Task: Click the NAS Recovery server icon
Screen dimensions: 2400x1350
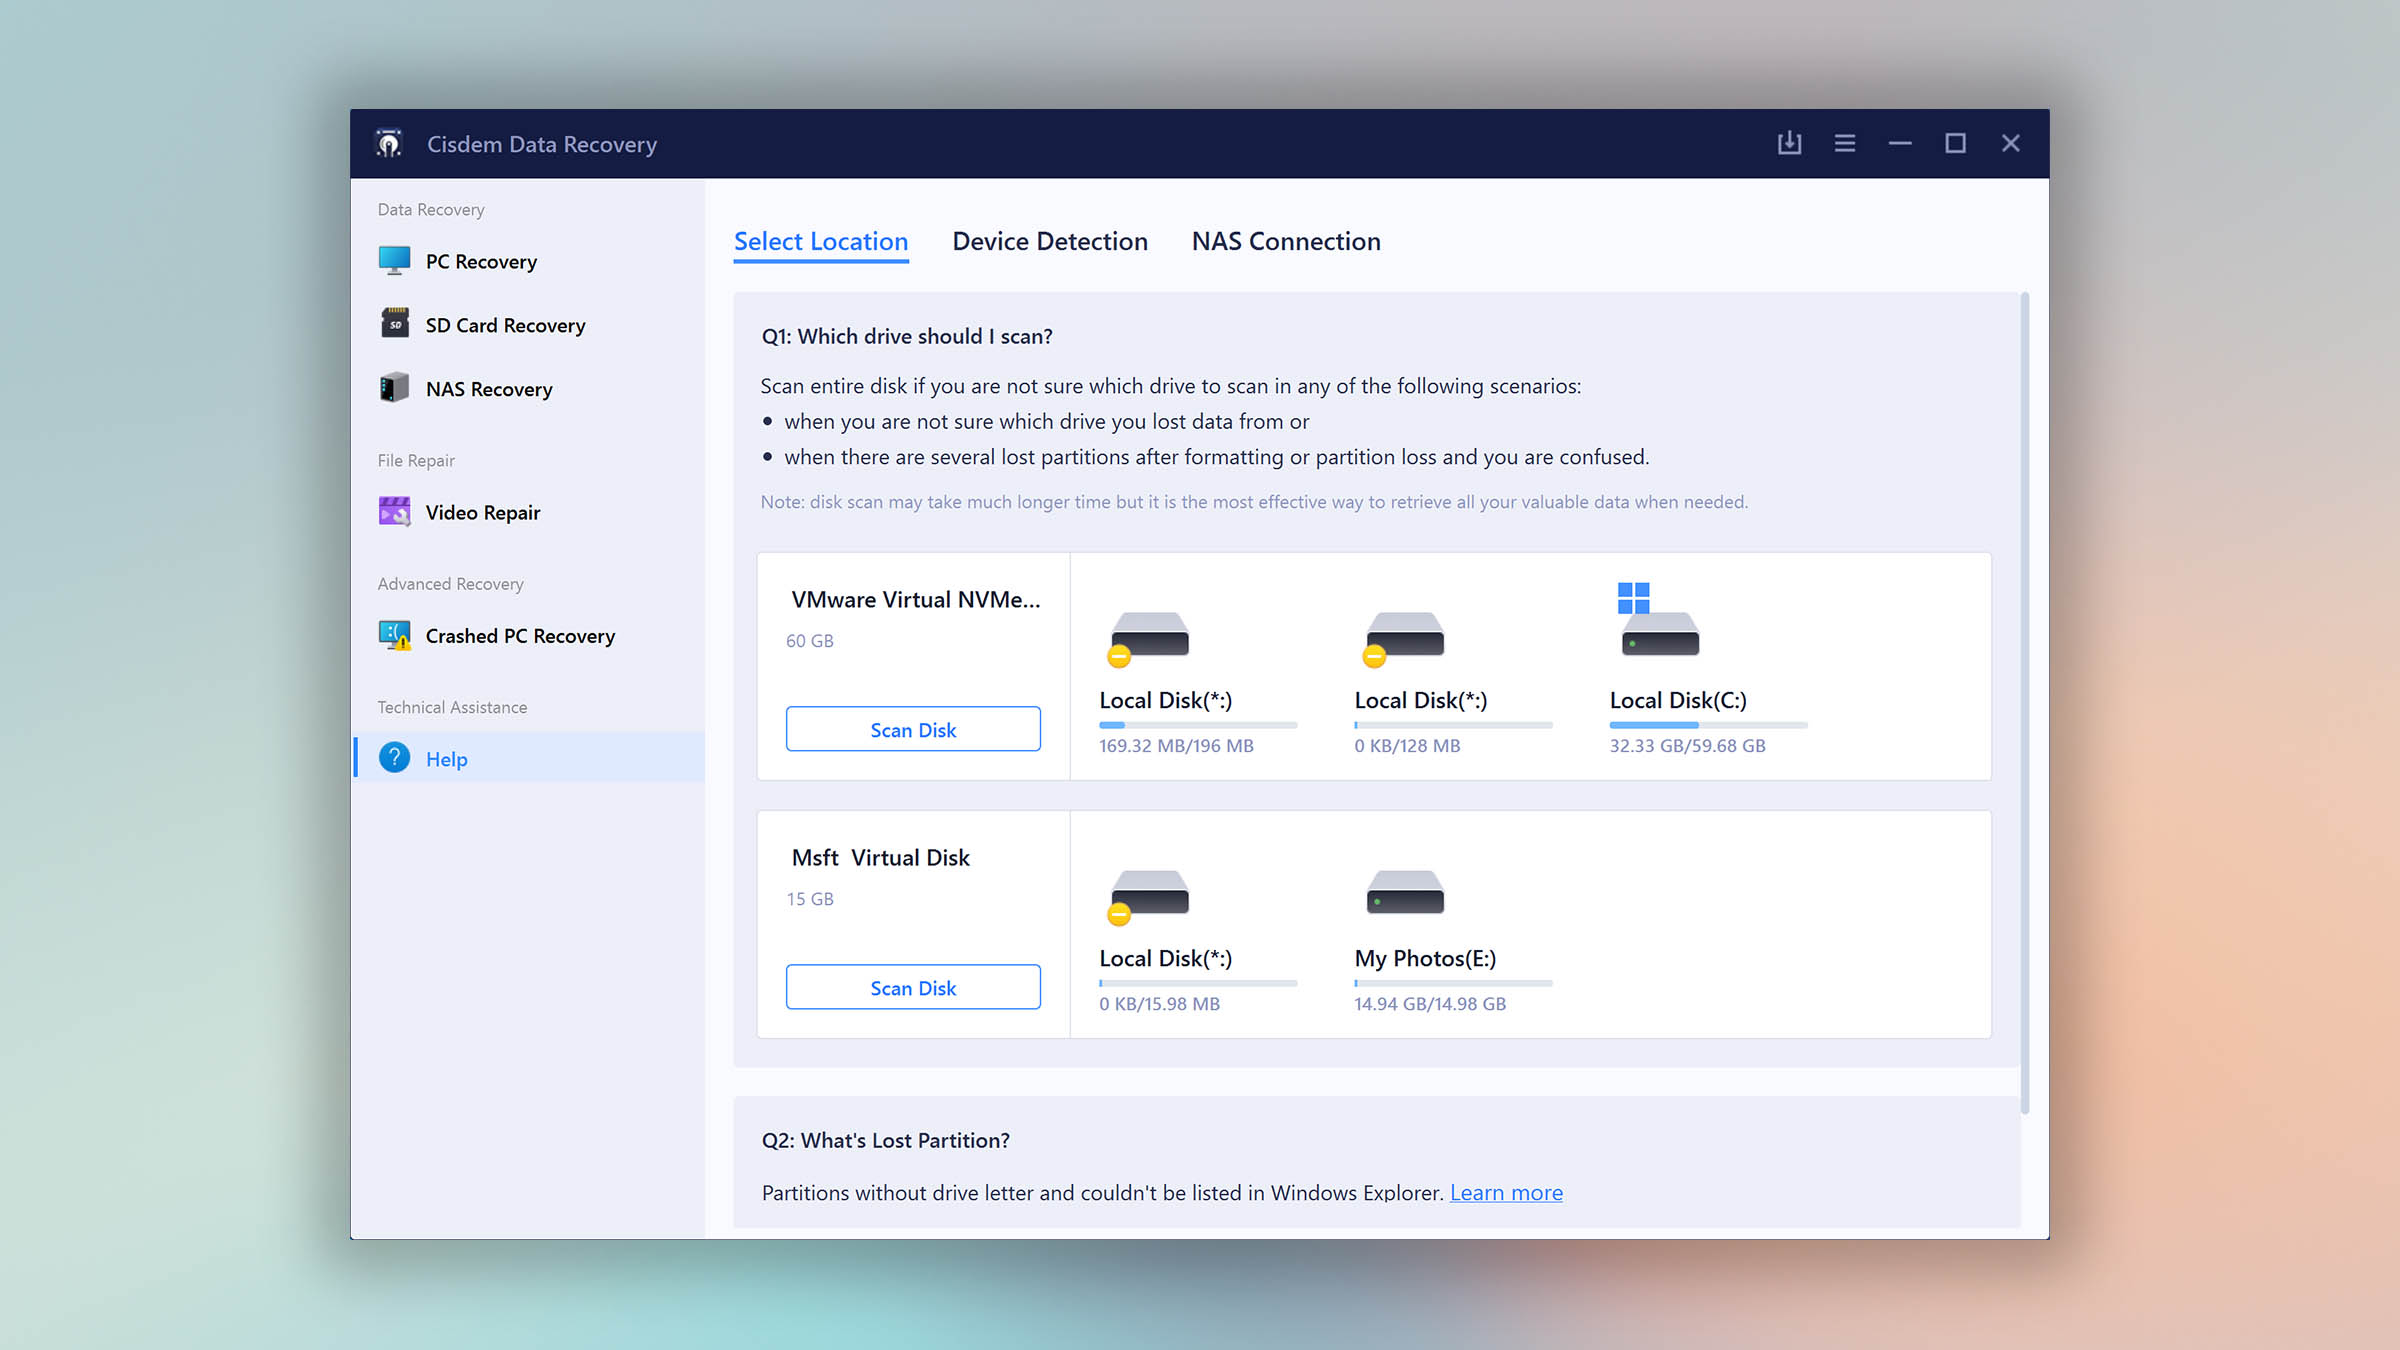Action: click(x=394, y=388)
